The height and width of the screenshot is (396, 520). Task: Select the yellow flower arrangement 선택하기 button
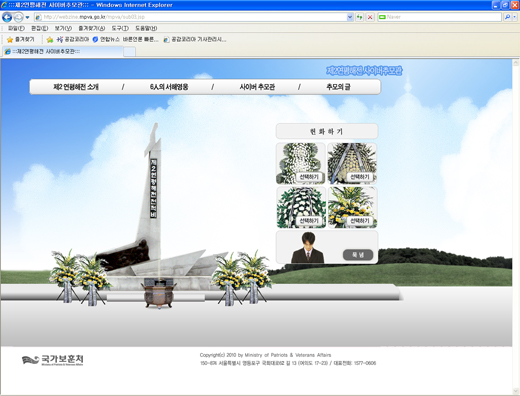coord(360,221)
